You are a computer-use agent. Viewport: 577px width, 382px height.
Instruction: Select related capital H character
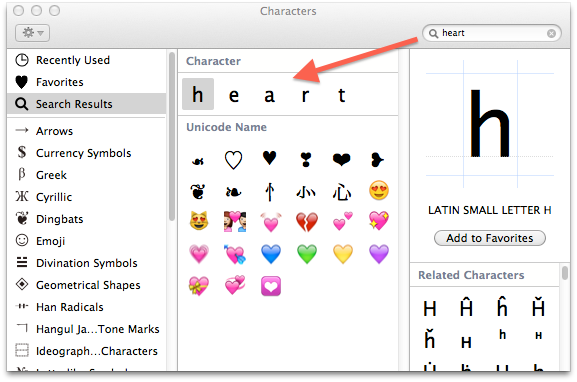point(430,308)
